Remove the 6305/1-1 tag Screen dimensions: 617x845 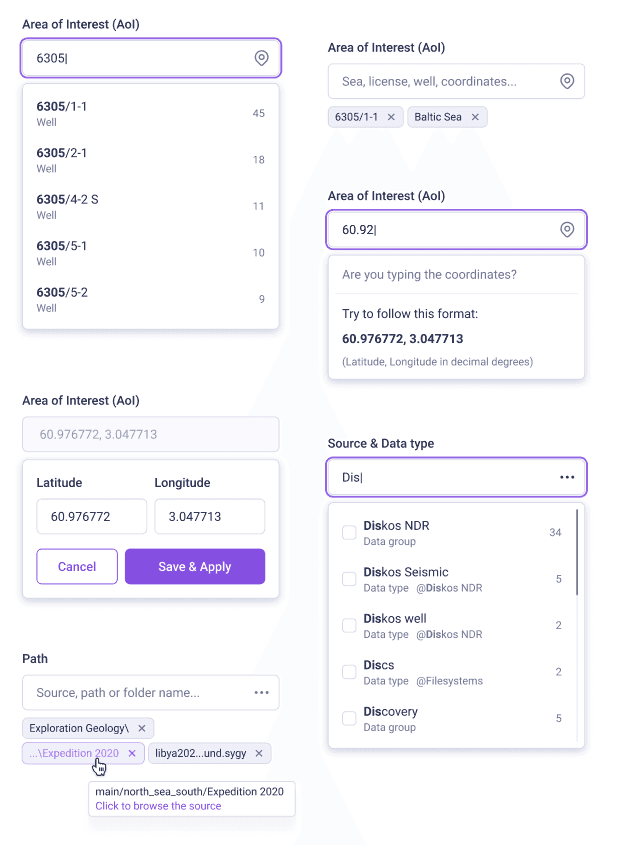[391, 117]
